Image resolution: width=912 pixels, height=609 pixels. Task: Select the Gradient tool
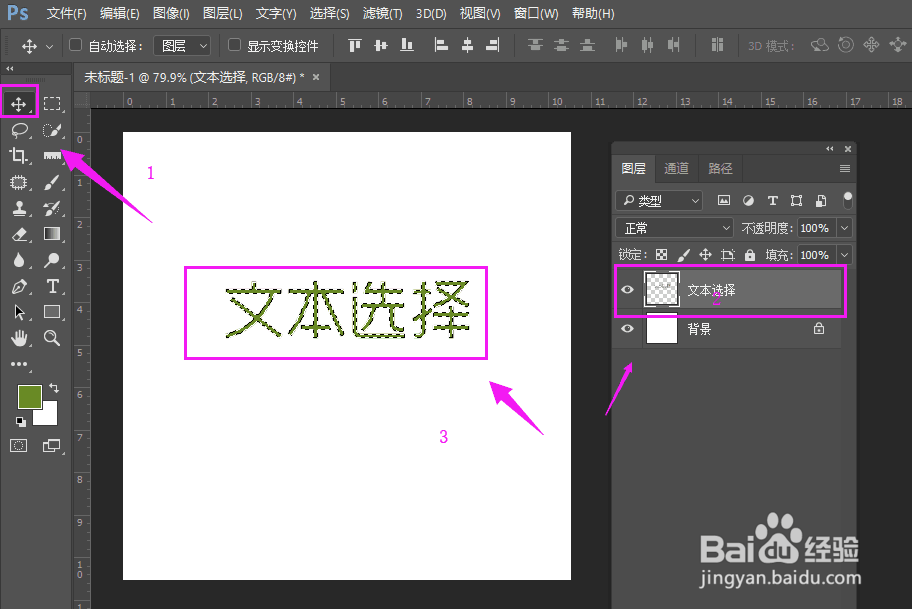pos(52,234)
